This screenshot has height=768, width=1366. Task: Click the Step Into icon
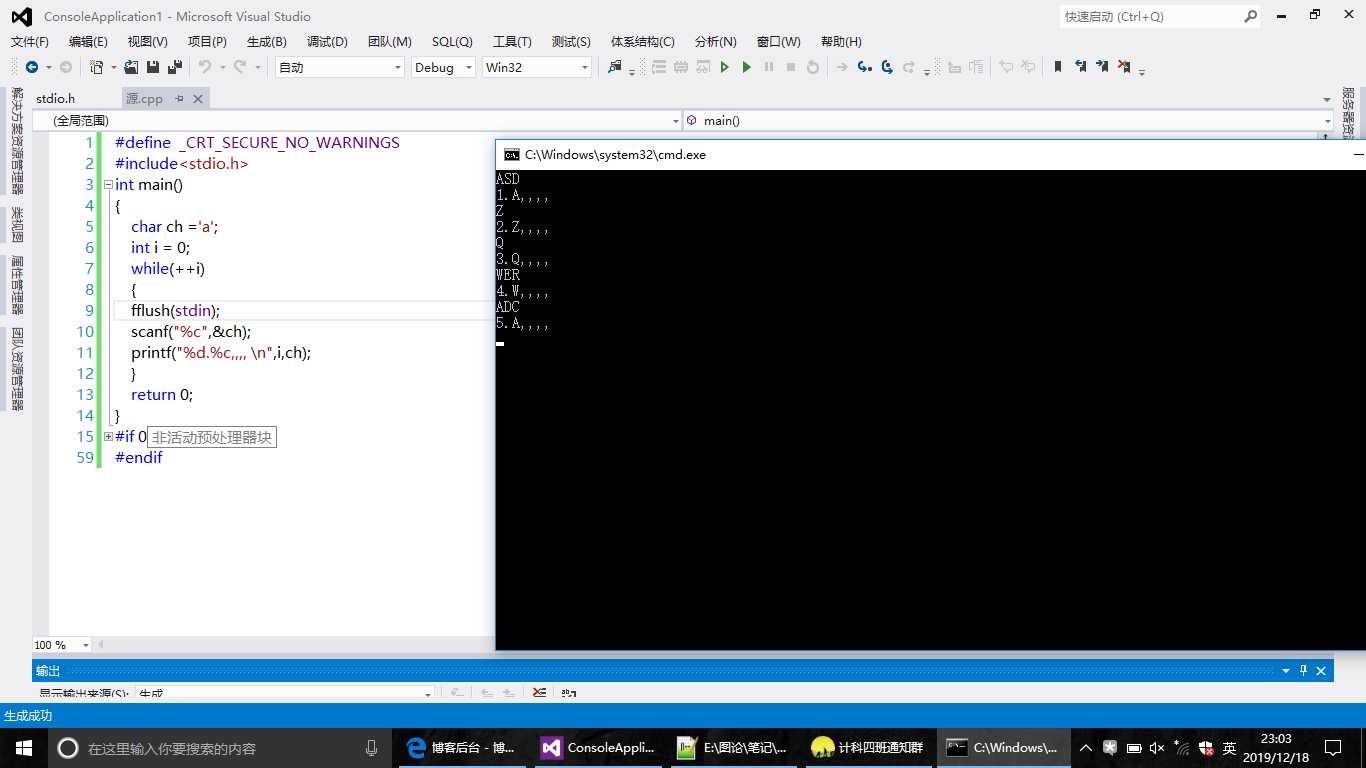865,67
